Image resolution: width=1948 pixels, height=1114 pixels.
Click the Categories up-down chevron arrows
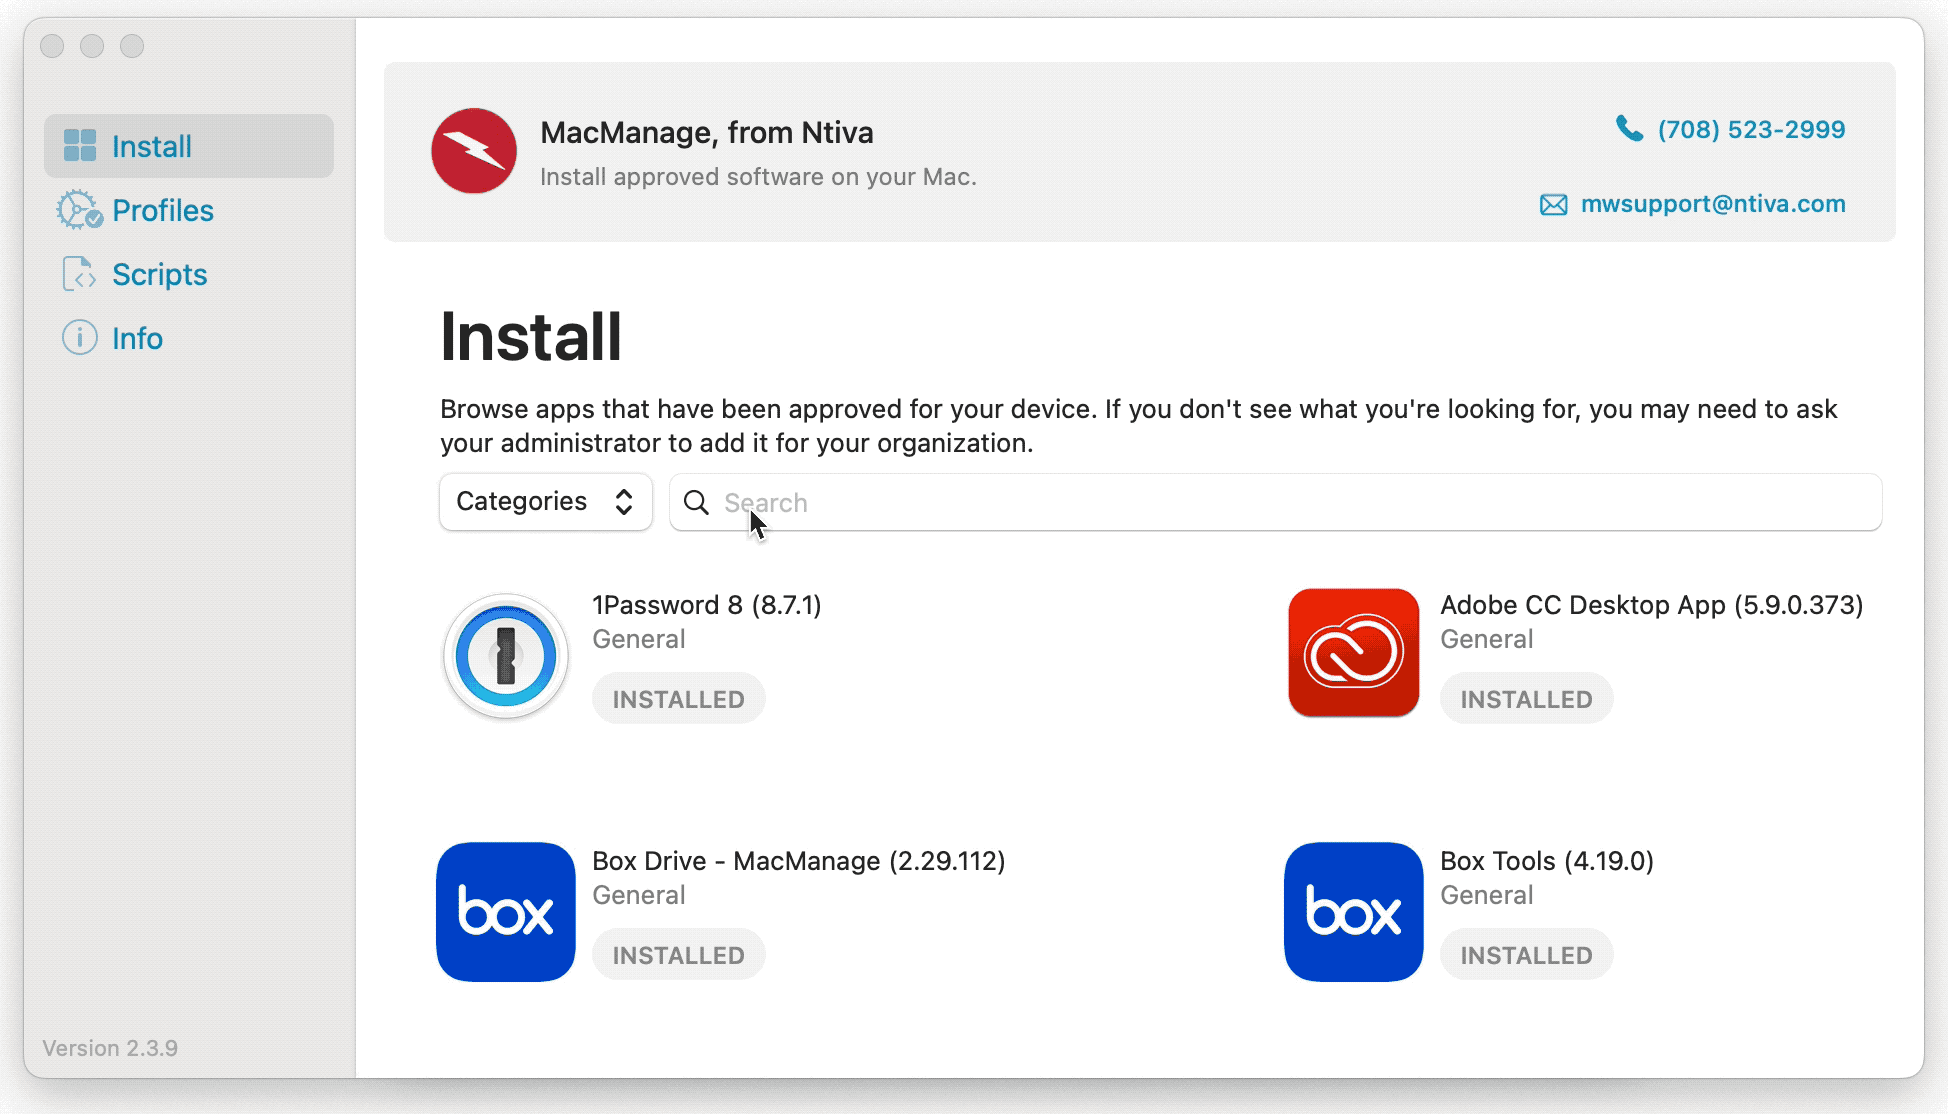click(624, 502)
